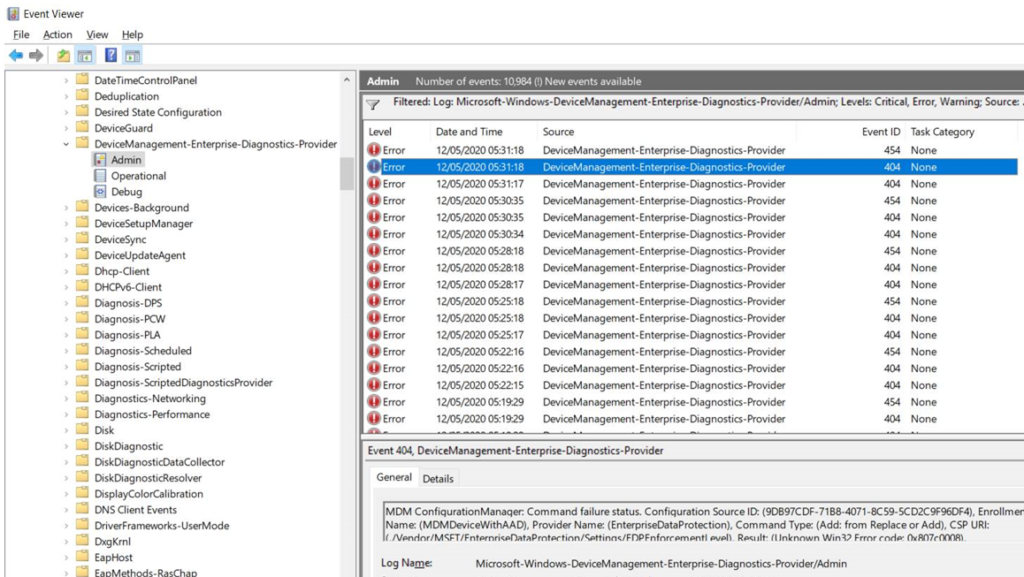Sort by the Event ID column header

click(851, 132)
